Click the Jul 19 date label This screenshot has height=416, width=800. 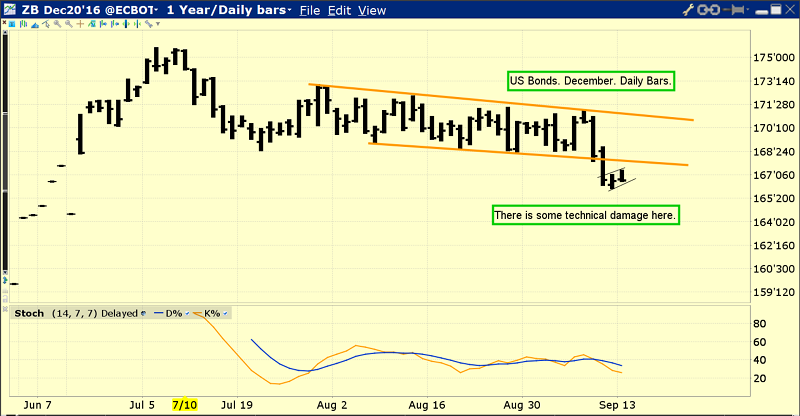click(x=236, y=405)
